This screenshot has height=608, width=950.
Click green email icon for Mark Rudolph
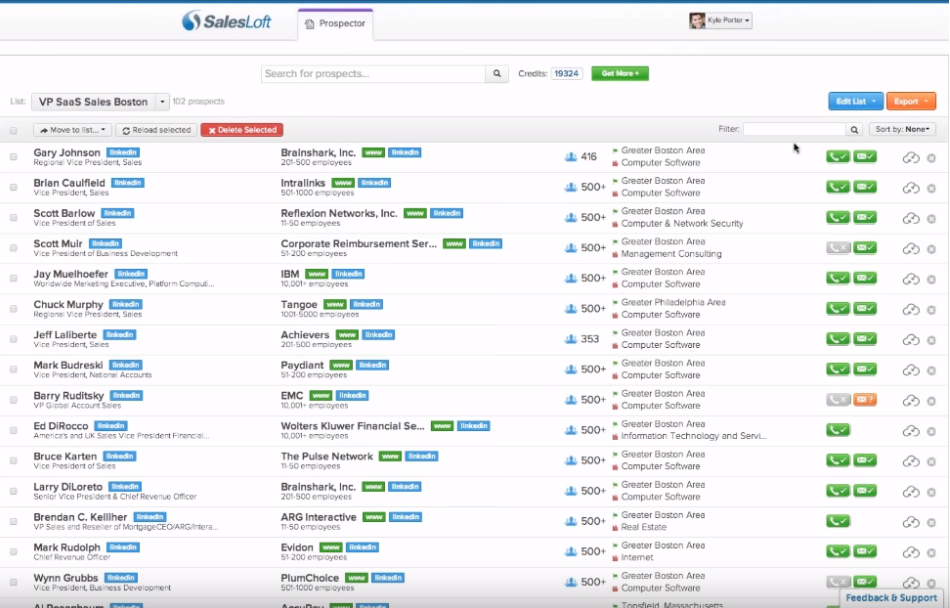click(x=865, y=551)
